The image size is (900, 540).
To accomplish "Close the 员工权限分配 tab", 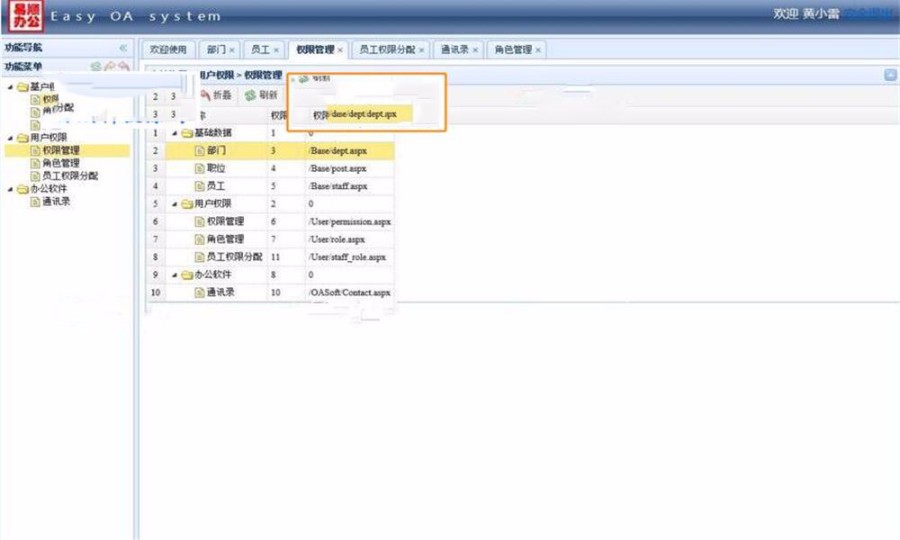I will point(422,50).
